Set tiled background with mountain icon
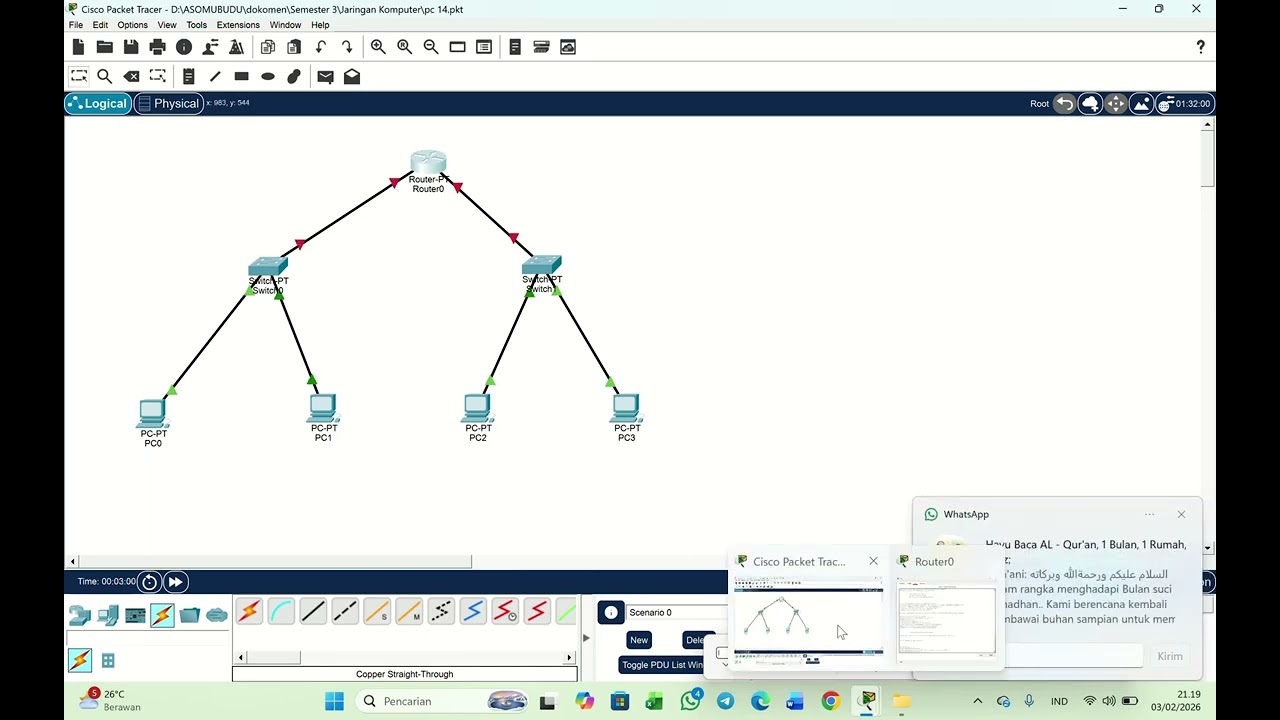This screenshot has height=720, width=1280. click(x=1141, y=103)
